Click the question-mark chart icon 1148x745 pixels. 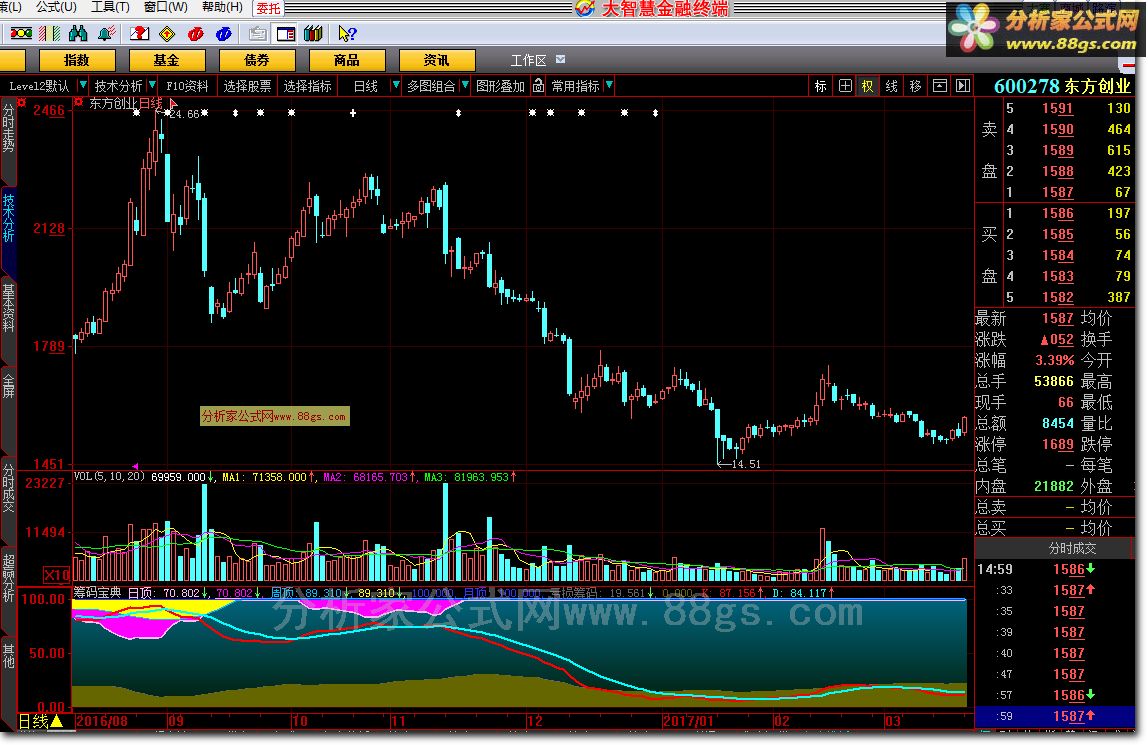[x=139, y=34]
